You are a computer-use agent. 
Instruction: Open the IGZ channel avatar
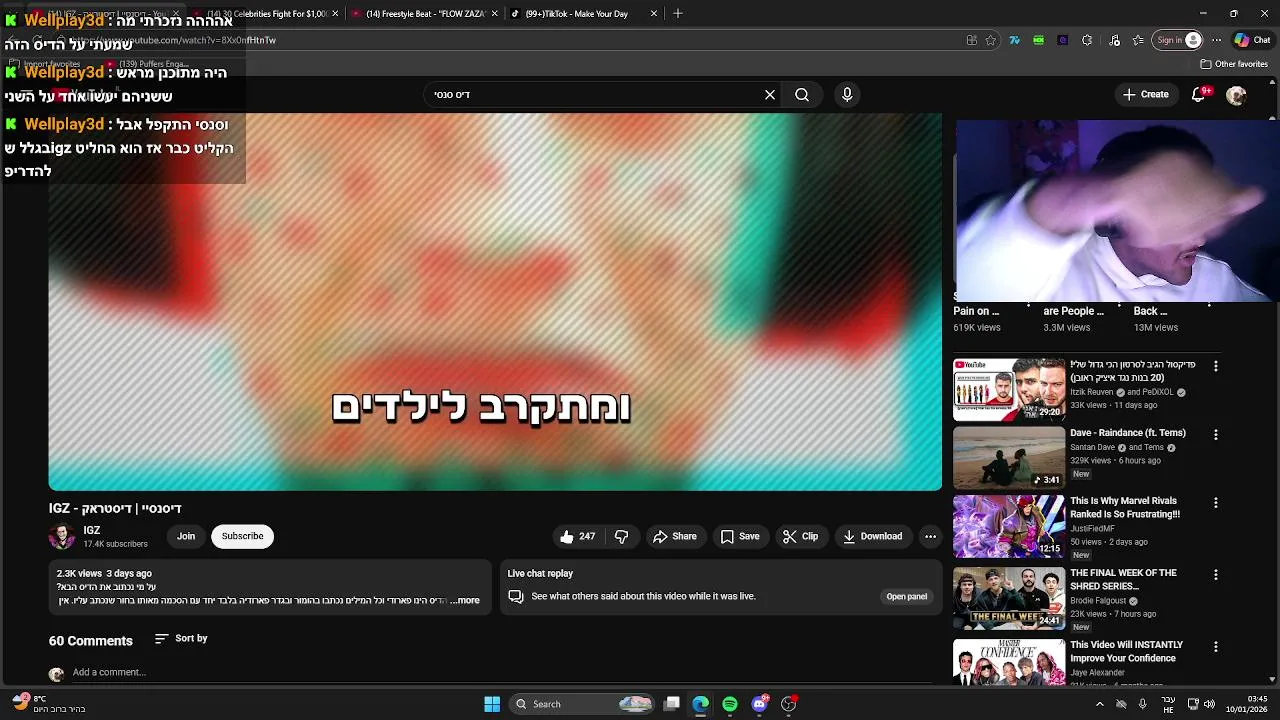point(62,536)
